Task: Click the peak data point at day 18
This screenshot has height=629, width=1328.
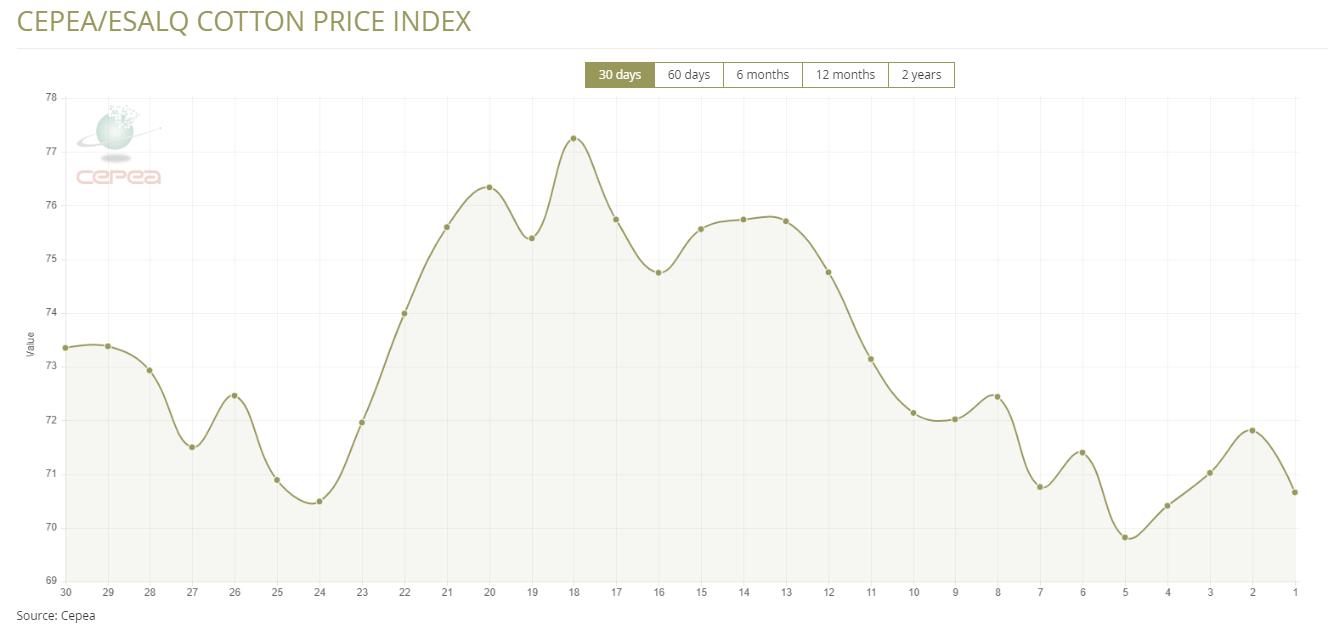Action: pyautogui.click(x=574, y=138)
